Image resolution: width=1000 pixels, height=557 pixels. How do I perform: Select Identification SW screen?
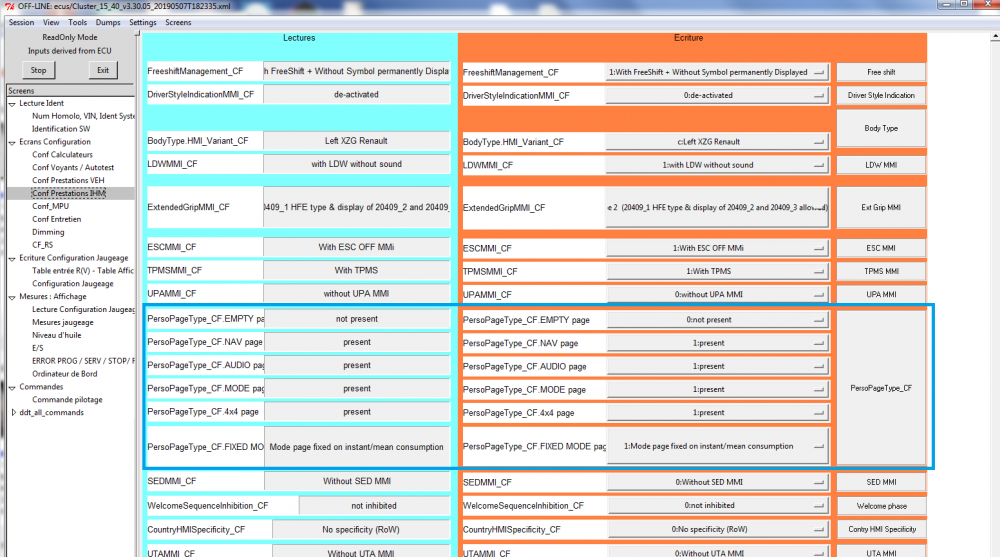click(x=61, y=129)
